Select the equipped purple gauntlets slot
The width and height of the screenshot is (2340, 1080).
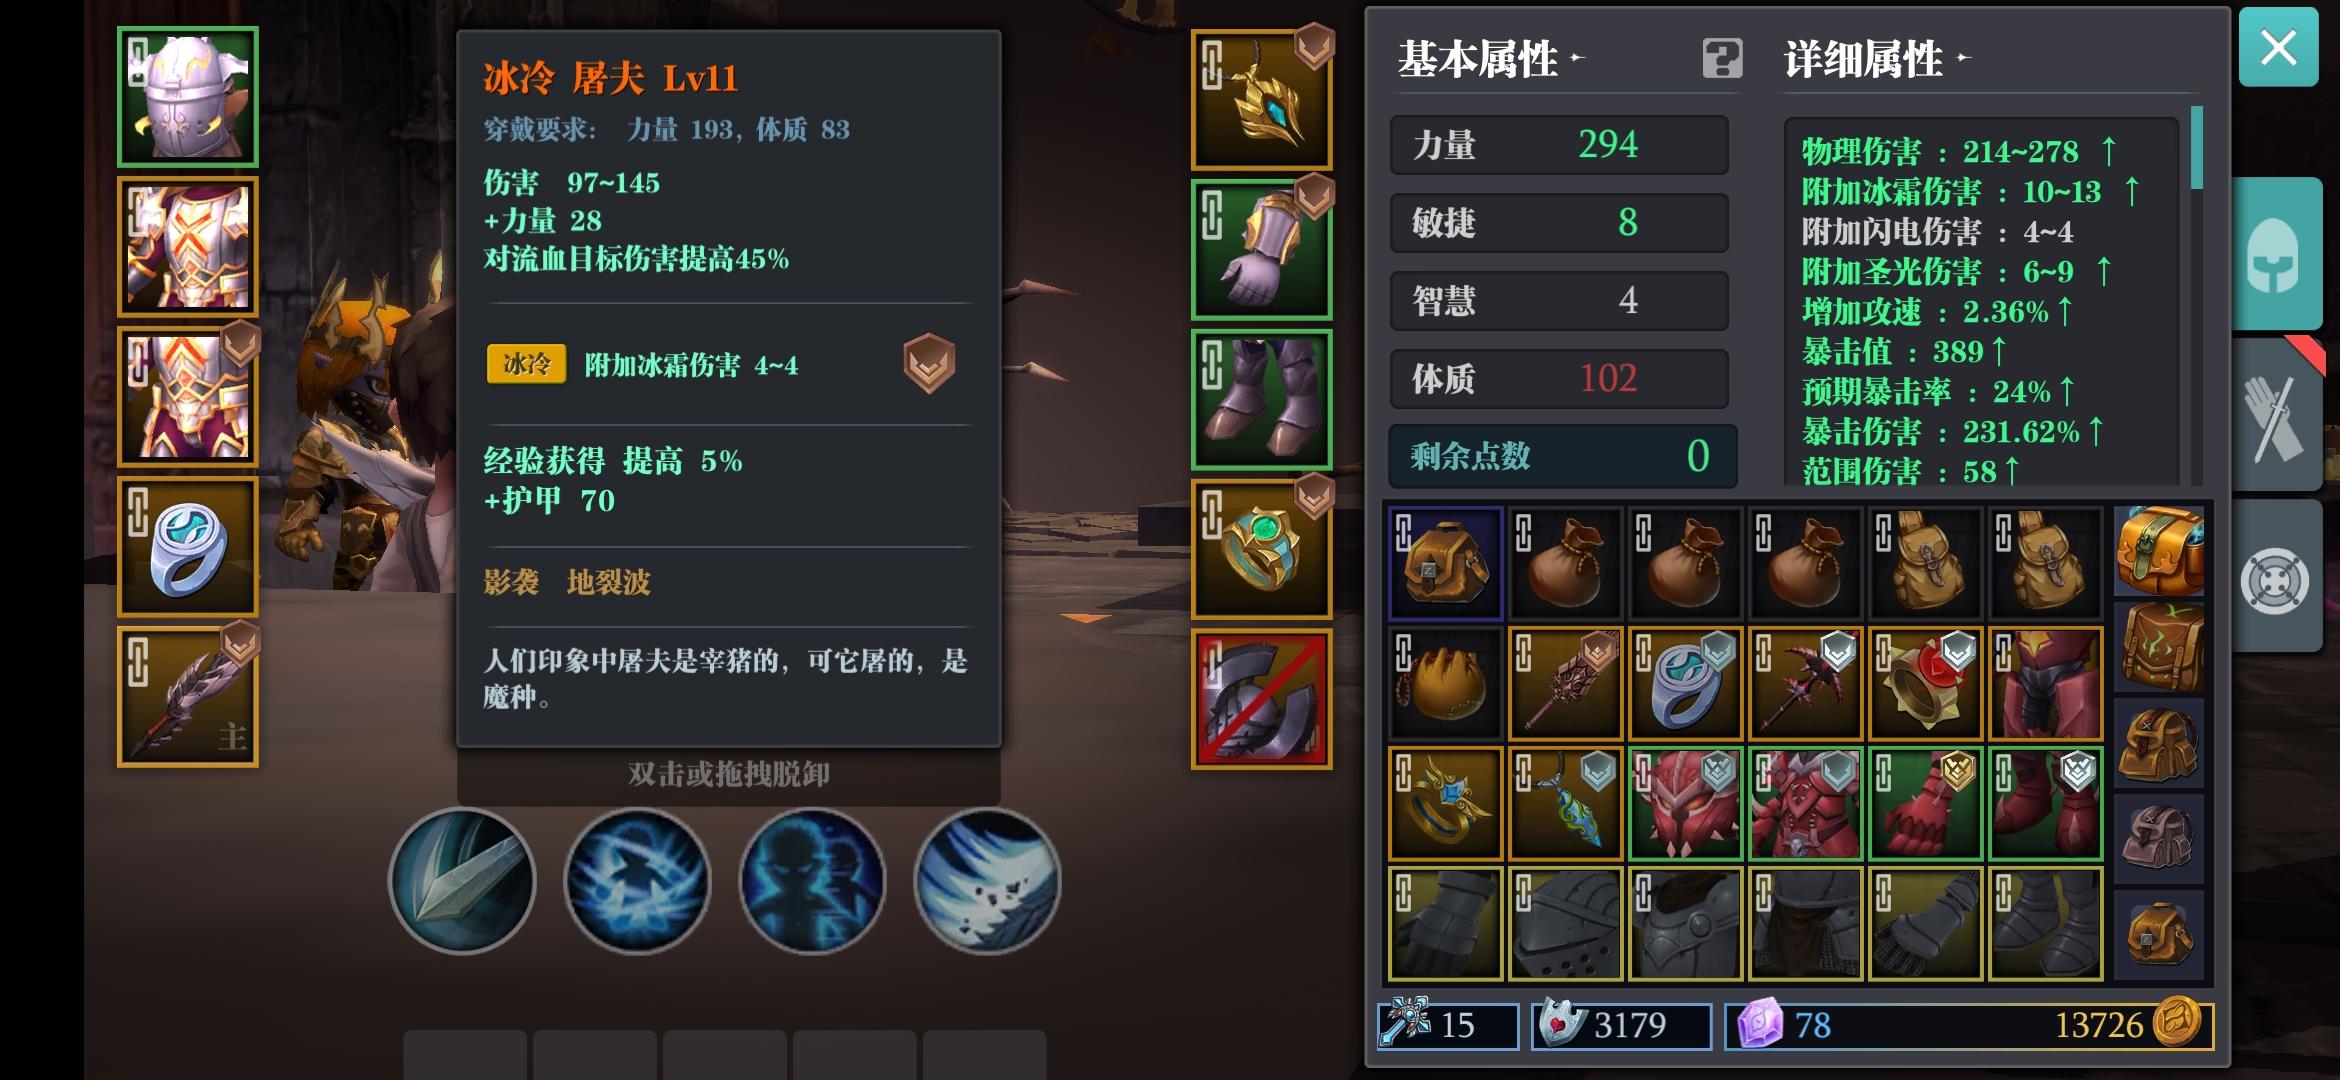(1262, 250)
